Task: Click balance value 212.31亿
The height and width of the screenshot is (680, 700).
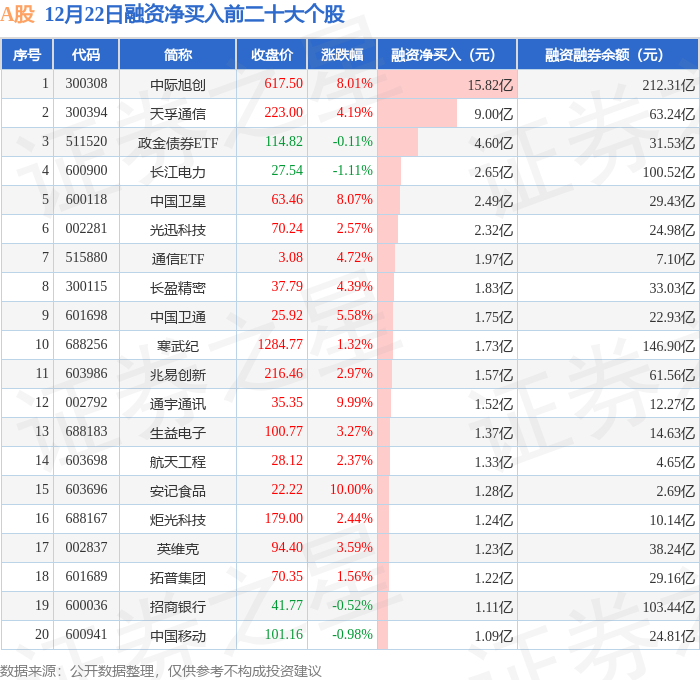Action: [x=668, y=85]
